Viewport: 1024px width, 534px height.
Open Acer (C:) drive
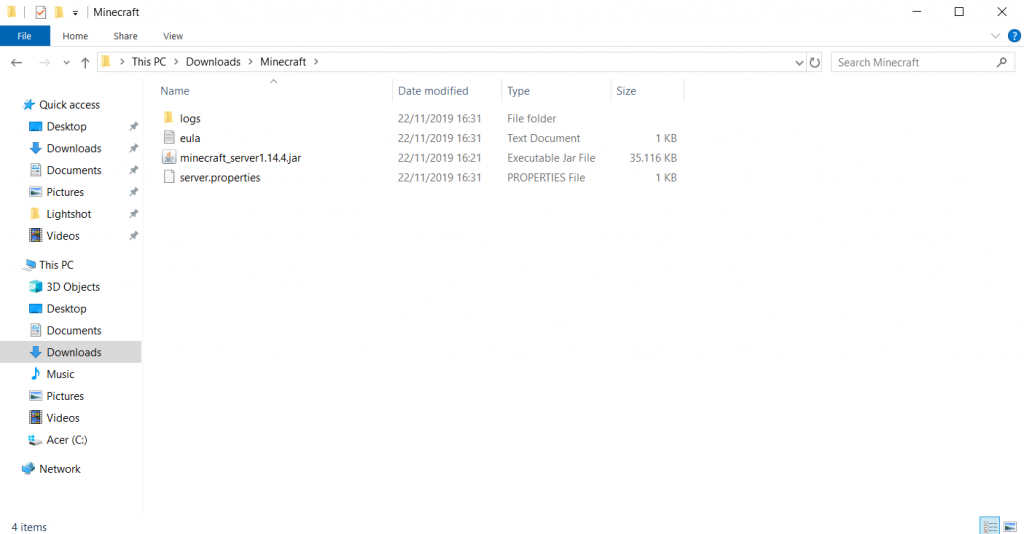(x=57, y=440)
